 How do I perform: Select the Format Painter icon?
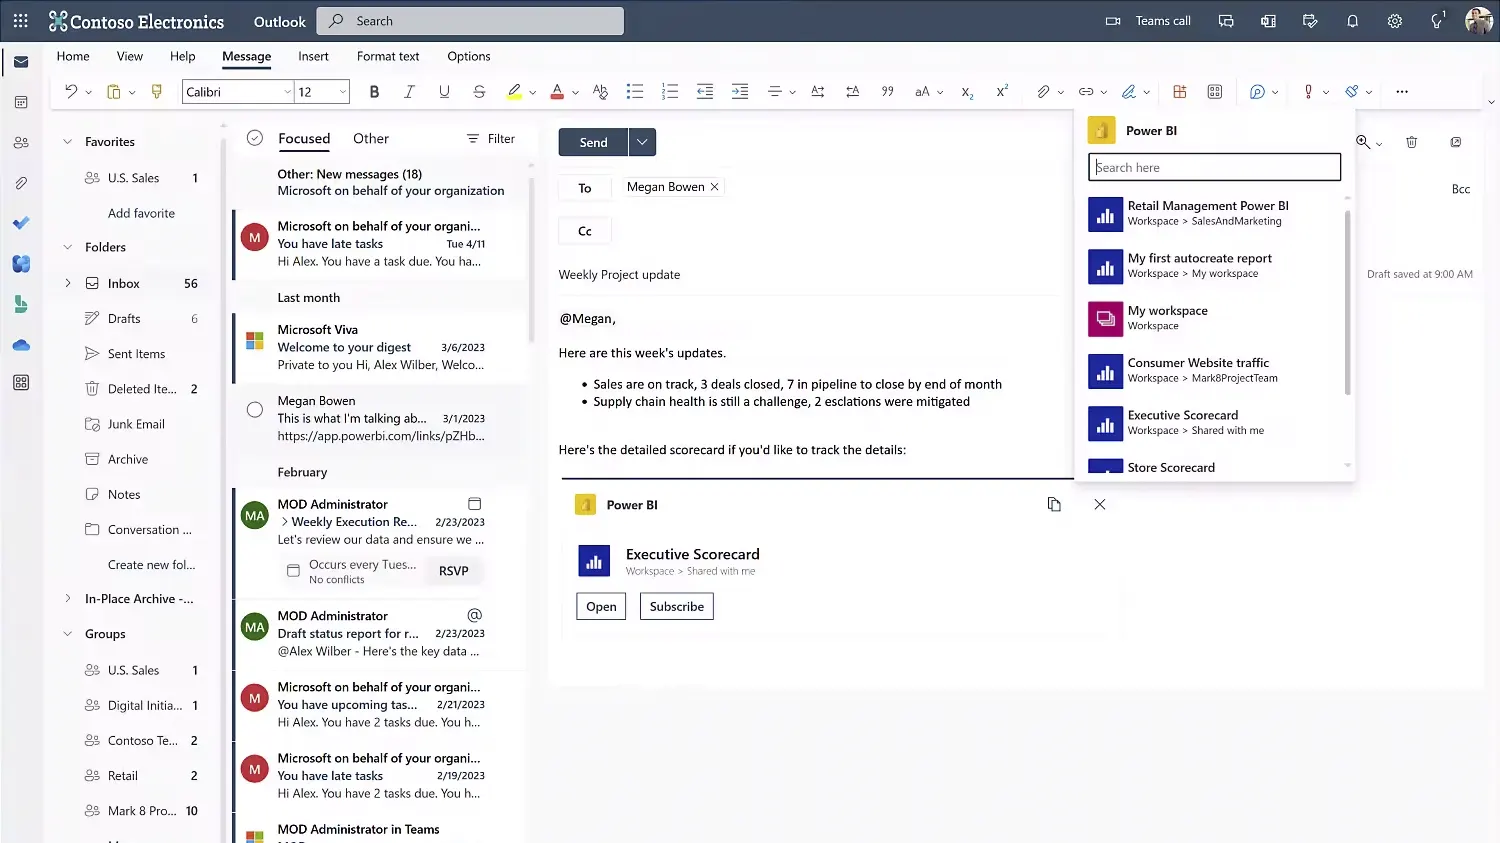[156, 91]
